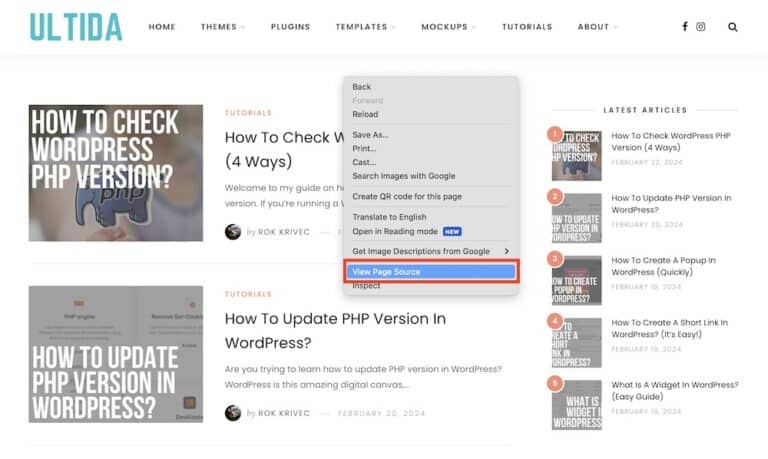This screenshot has height=459, width=768.
Task: Open the Tutorials nav item
Action: click(527, 27)
